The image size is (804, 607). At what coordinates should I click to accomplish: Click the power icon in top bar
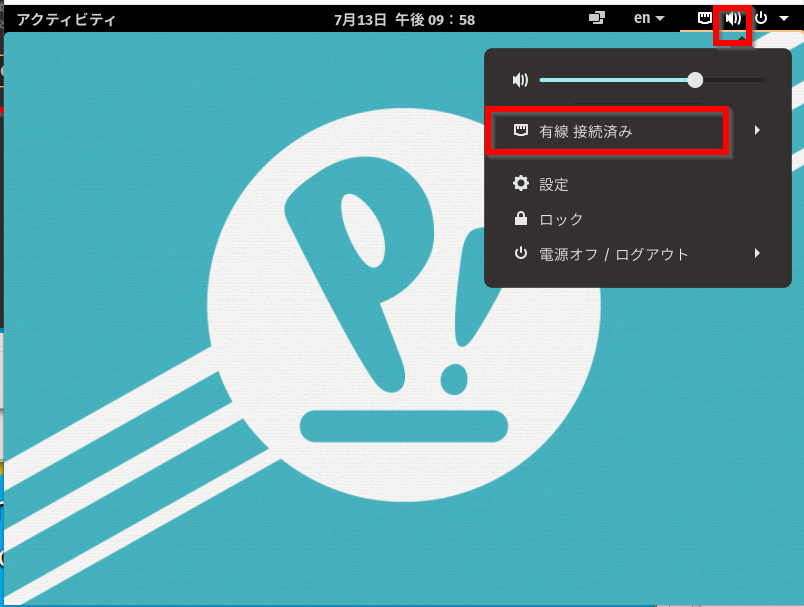[x=761, y=18]
